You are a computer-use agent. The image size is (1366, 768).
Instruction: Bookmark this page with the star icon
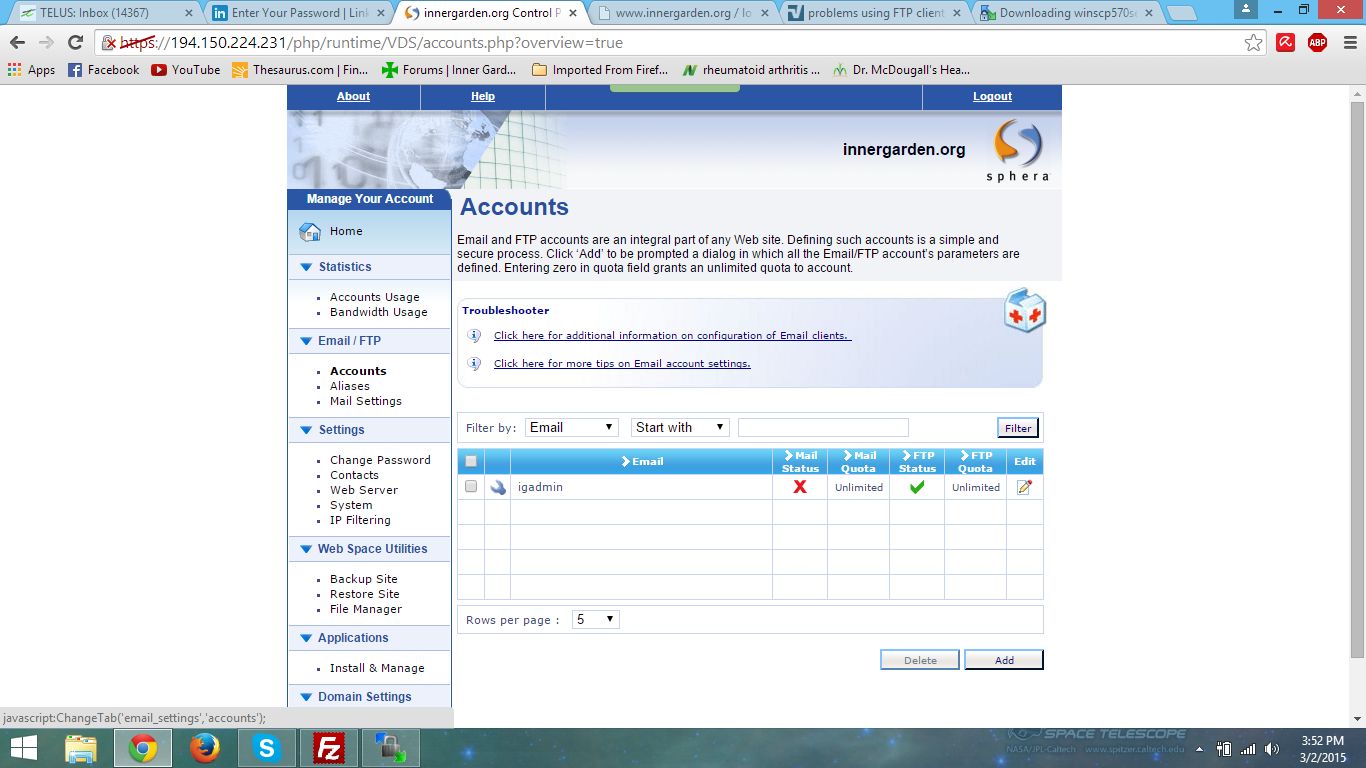point(1253,43)
